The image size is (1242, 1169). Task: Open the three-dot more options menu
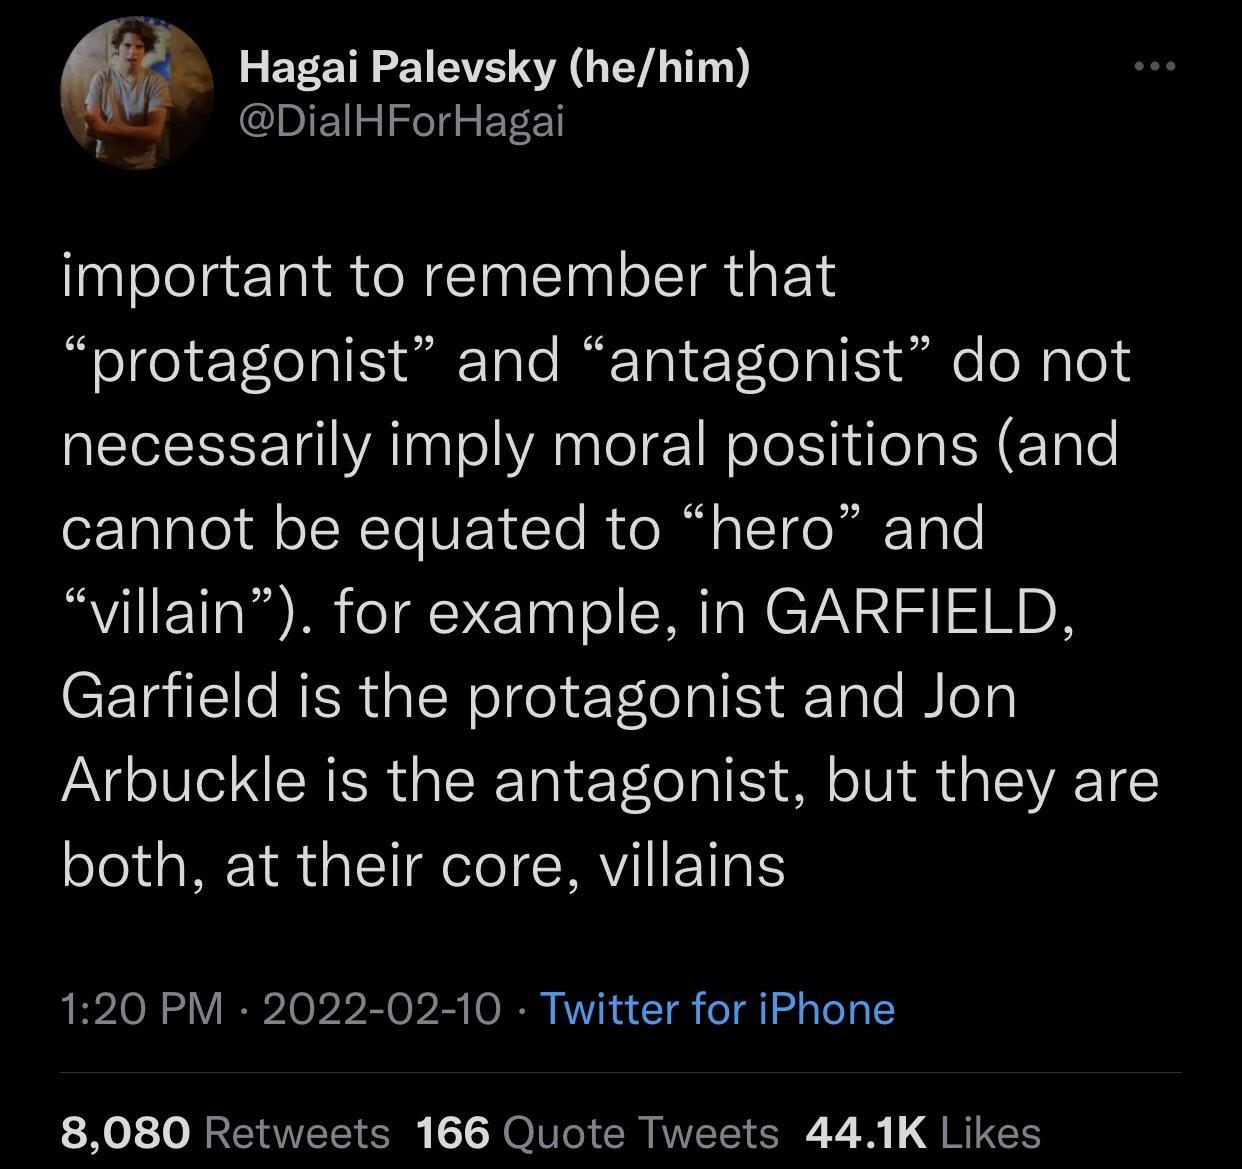pos(1155,66)
